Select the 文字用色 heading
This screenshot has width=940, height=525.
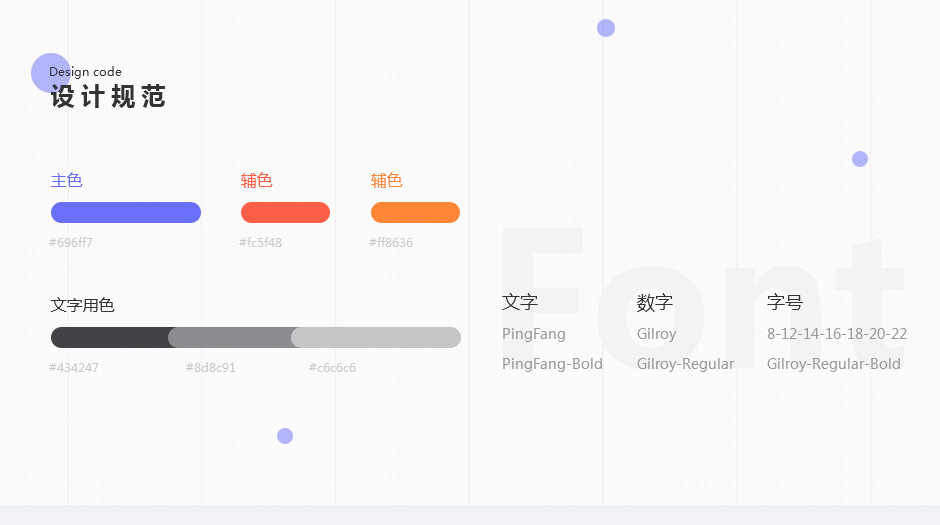[82, 305]
